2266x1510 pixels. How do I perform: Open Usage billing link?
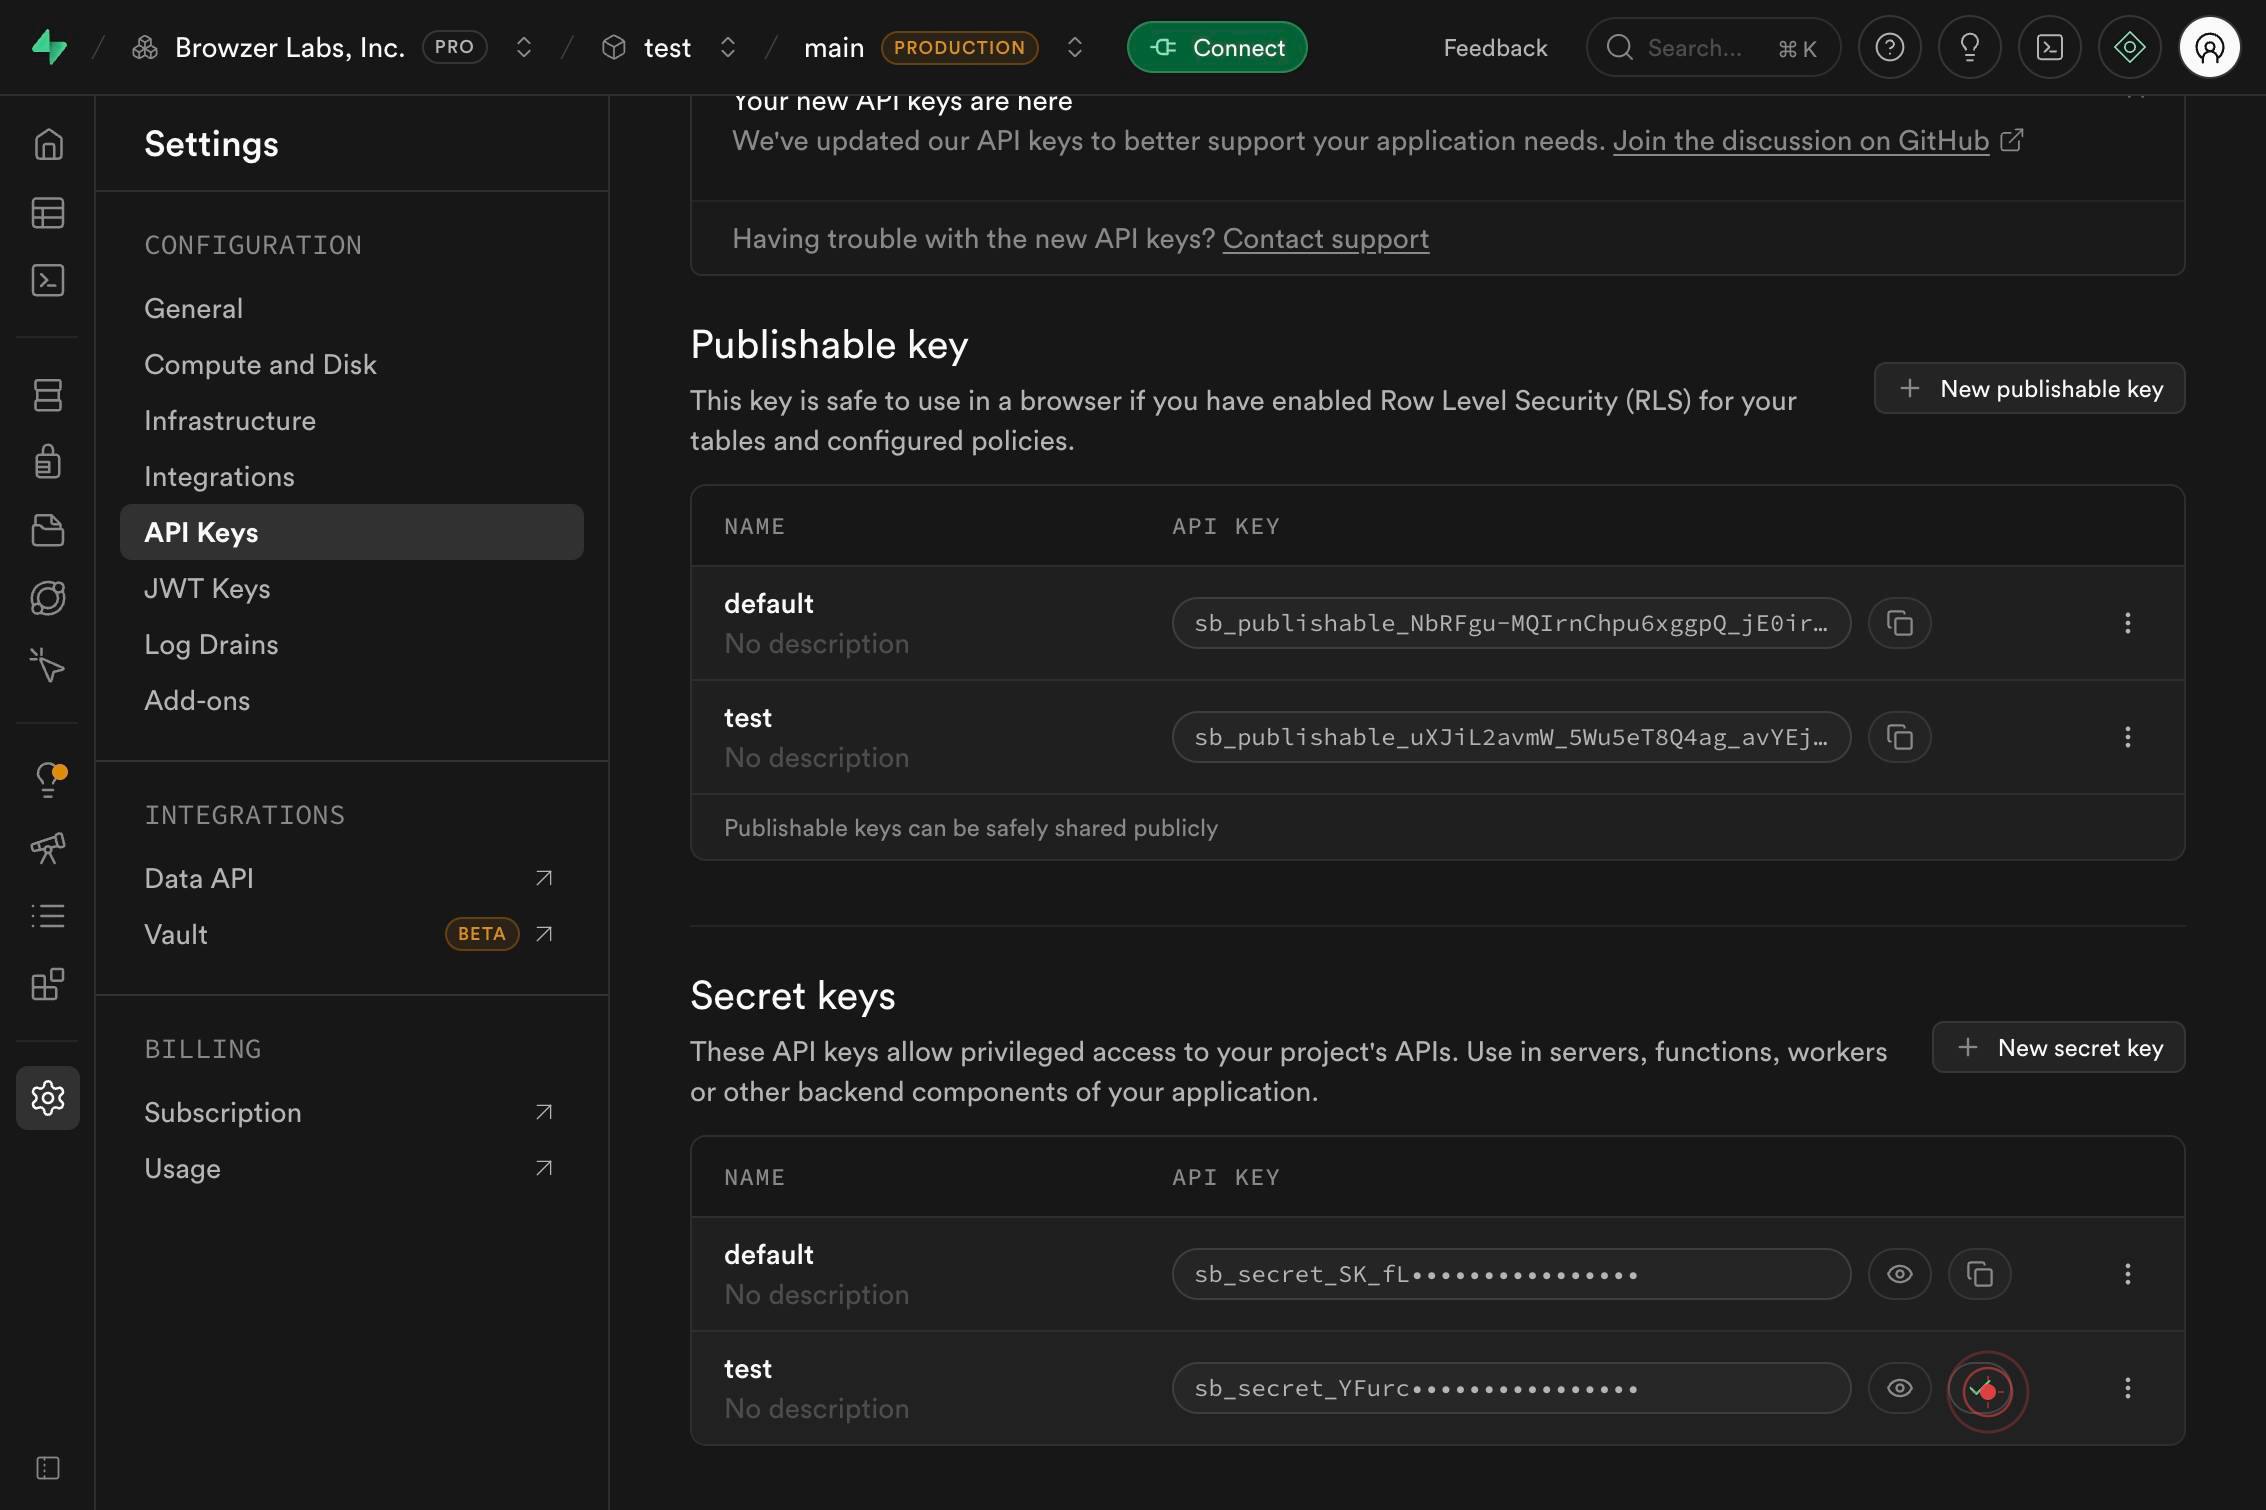point(352,1168)
